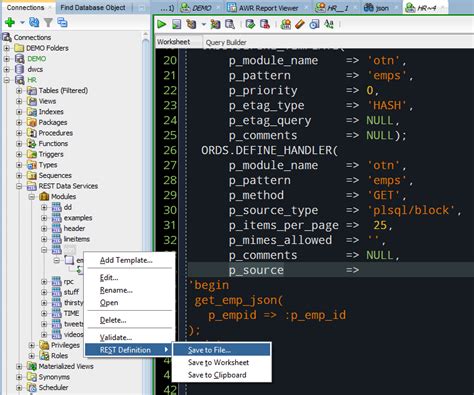Collapse the HR connection node
Image resolution: width=474 pixels, height=395 pixels.
coord(7,80)
